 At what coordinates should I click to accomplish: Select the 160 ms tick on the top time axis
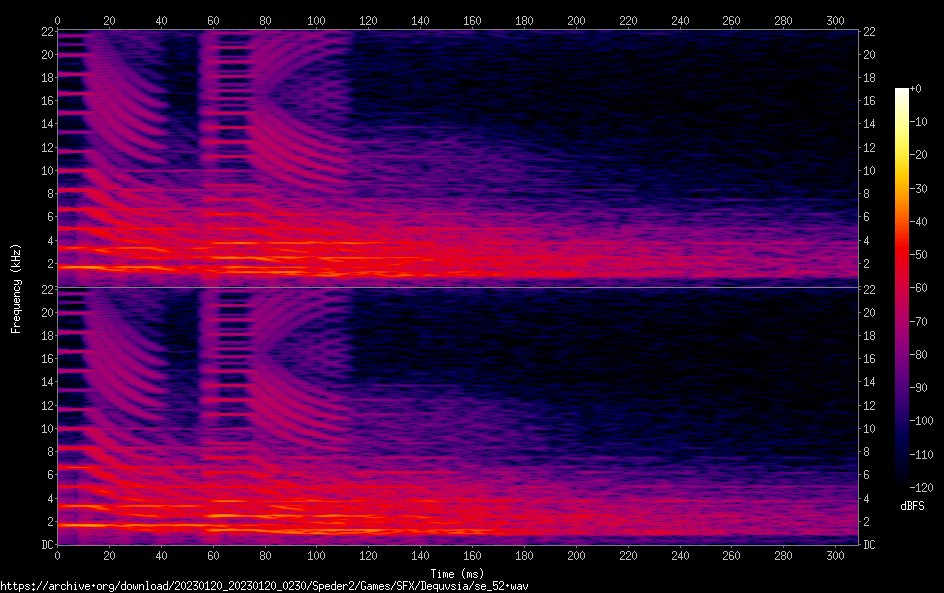(472, 20)
